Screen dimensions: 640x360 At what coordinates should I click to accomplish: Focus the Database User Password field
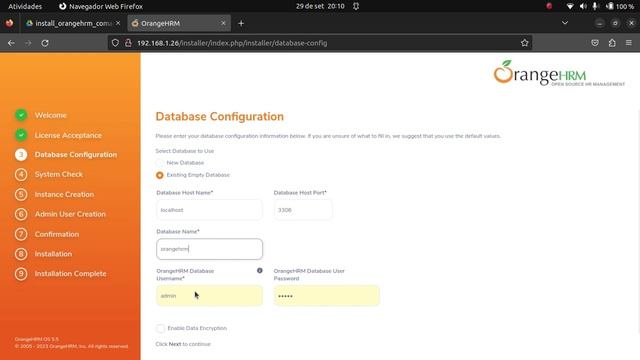pyautogui.click(x=327, y=296)
